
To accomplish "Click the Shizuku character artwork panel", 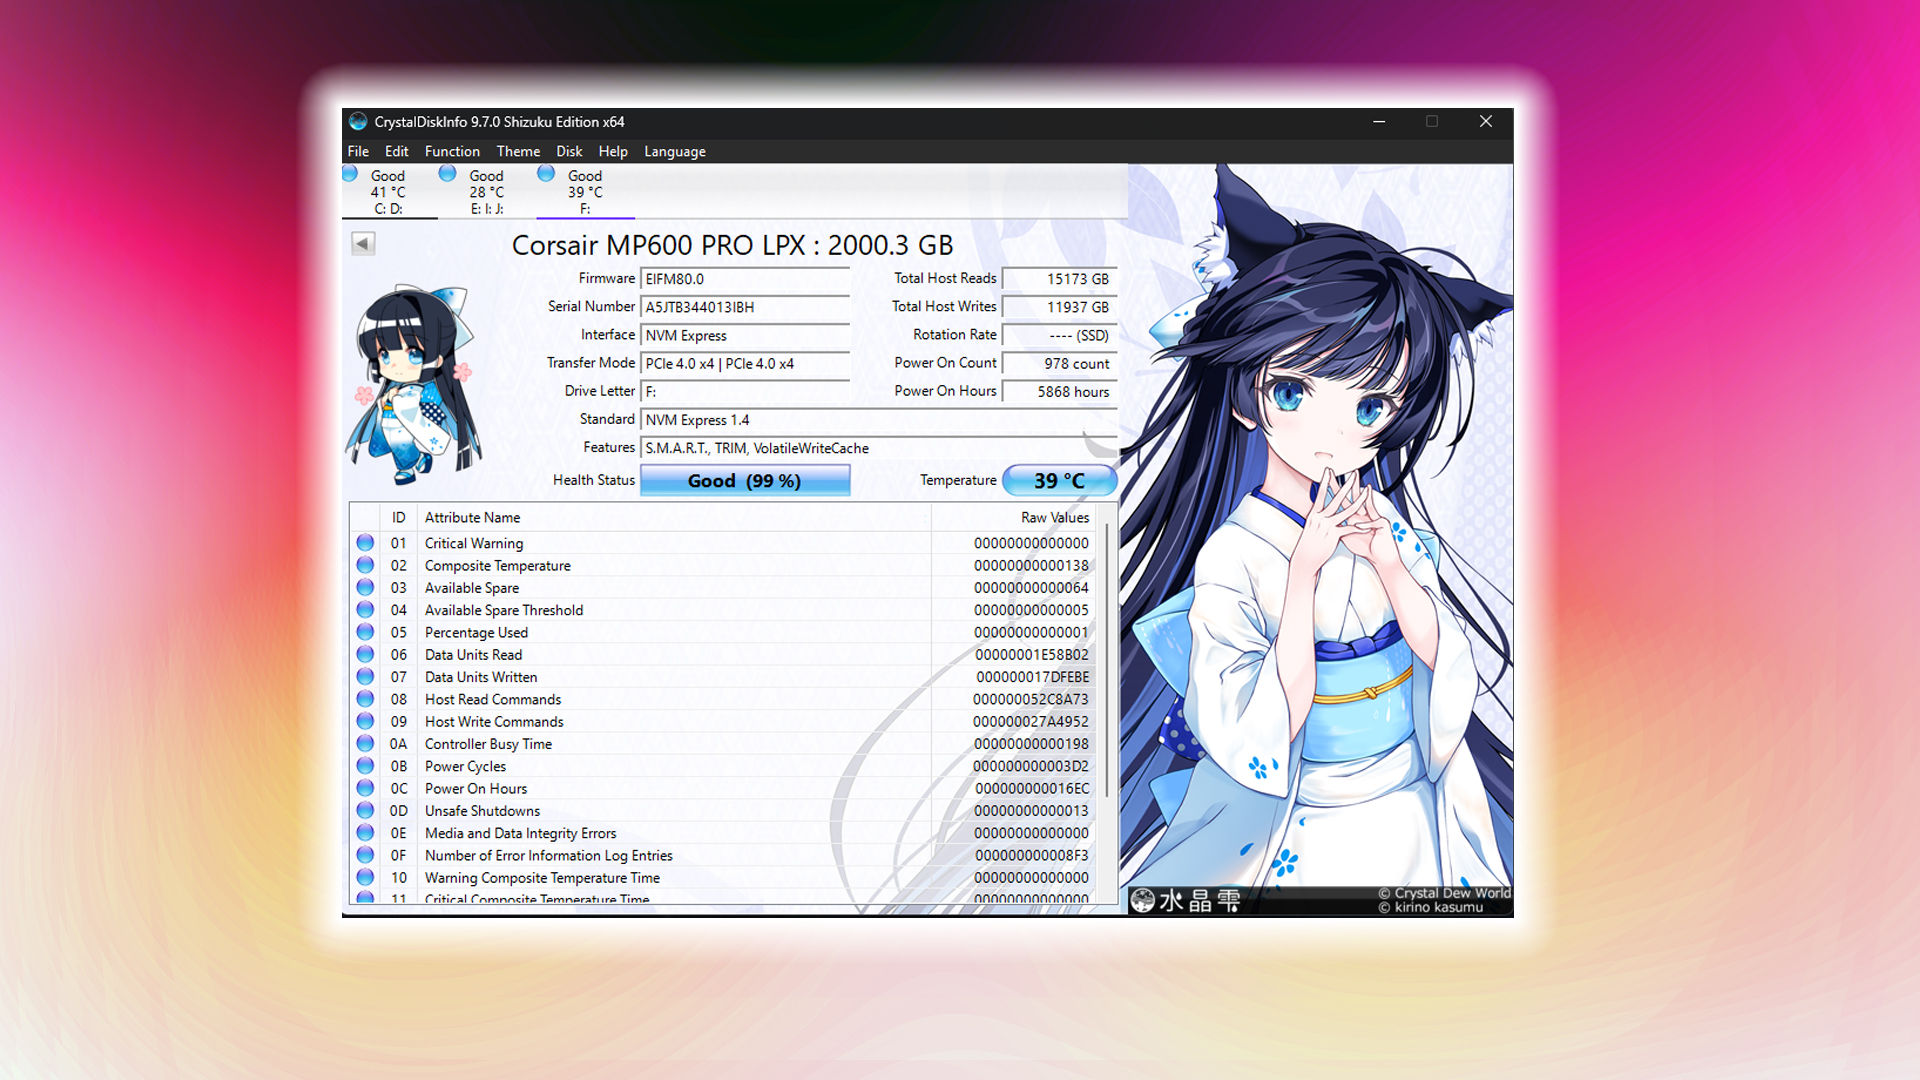I will click(x=1320, y=540).
